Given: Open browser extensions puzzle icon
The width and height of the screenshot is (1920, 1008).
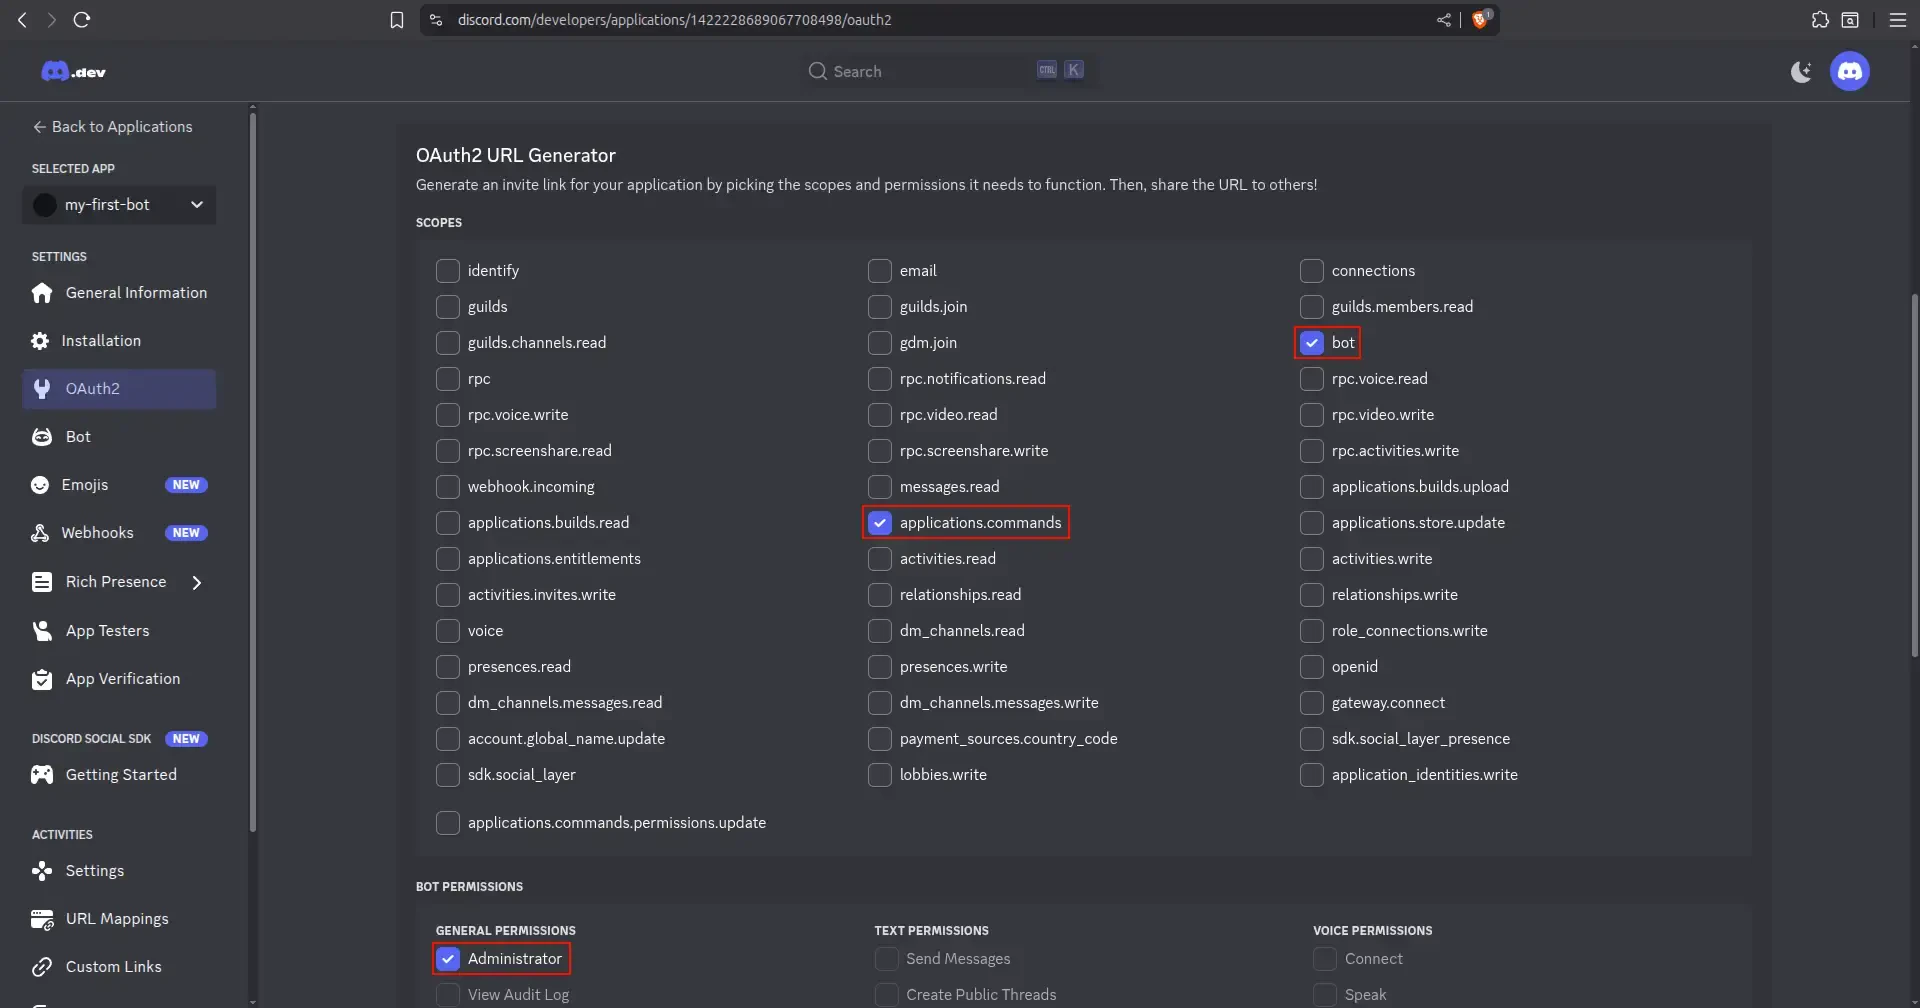Looking at the screenshot, I should click(x=1820, y=20).
